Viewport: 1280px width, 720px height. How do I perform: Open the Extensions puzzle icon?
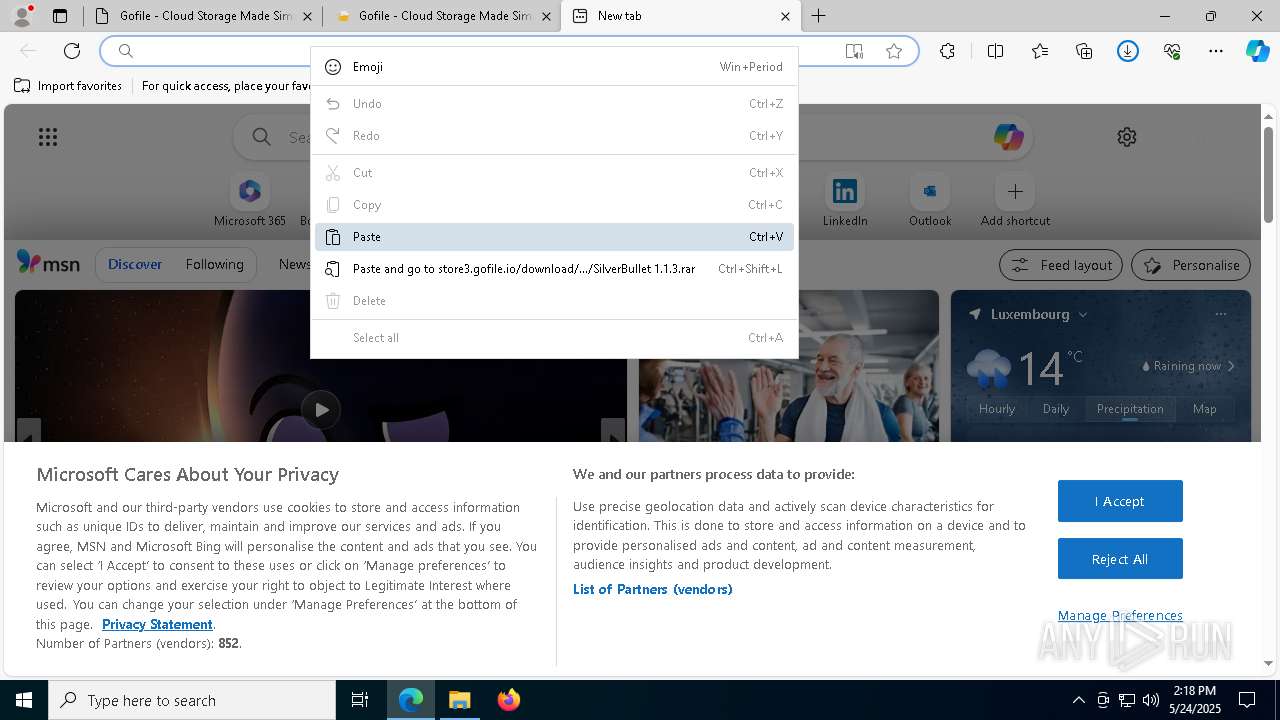(947, 51)
